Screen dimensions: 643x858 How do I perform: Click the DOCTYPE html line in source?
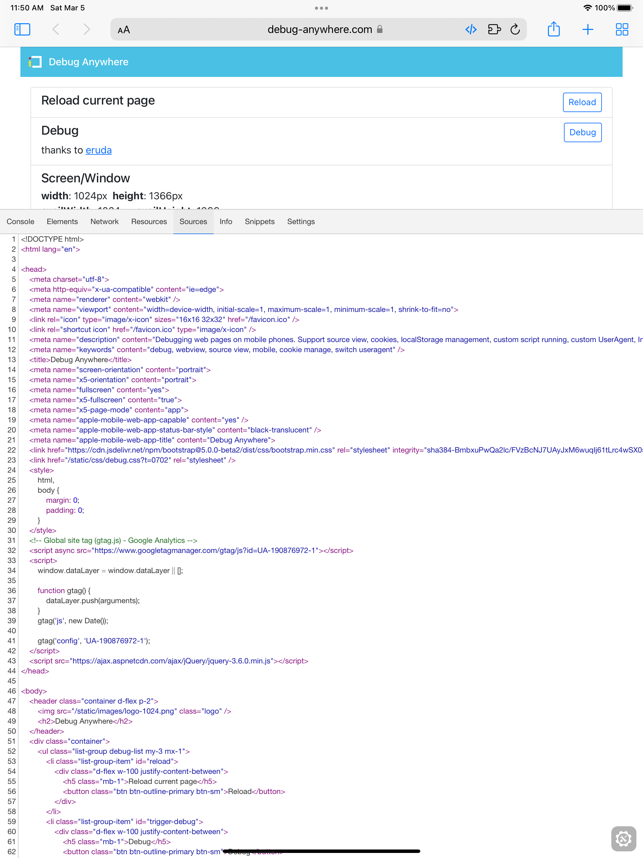(53, 239)
